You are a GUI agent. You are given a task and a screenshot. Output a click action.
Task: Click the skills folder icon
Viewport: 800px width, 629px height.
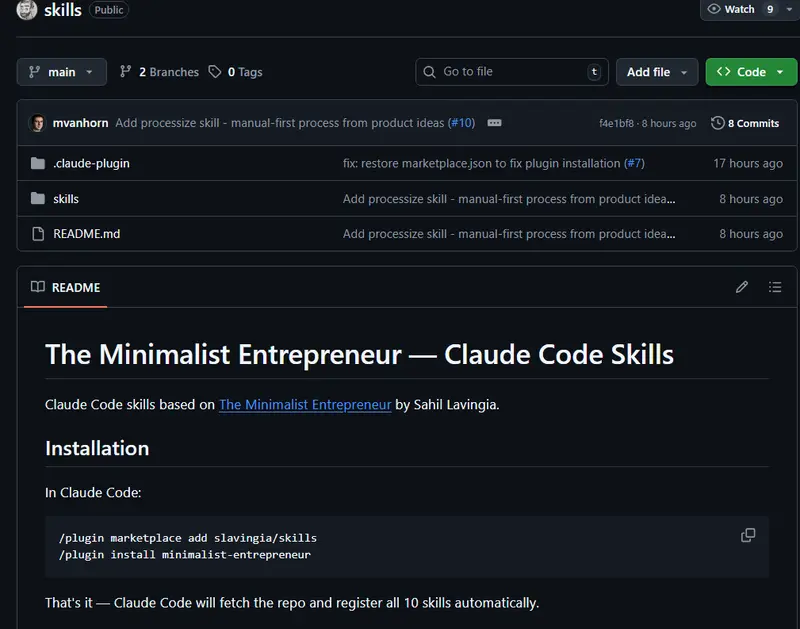pos(38,199)
